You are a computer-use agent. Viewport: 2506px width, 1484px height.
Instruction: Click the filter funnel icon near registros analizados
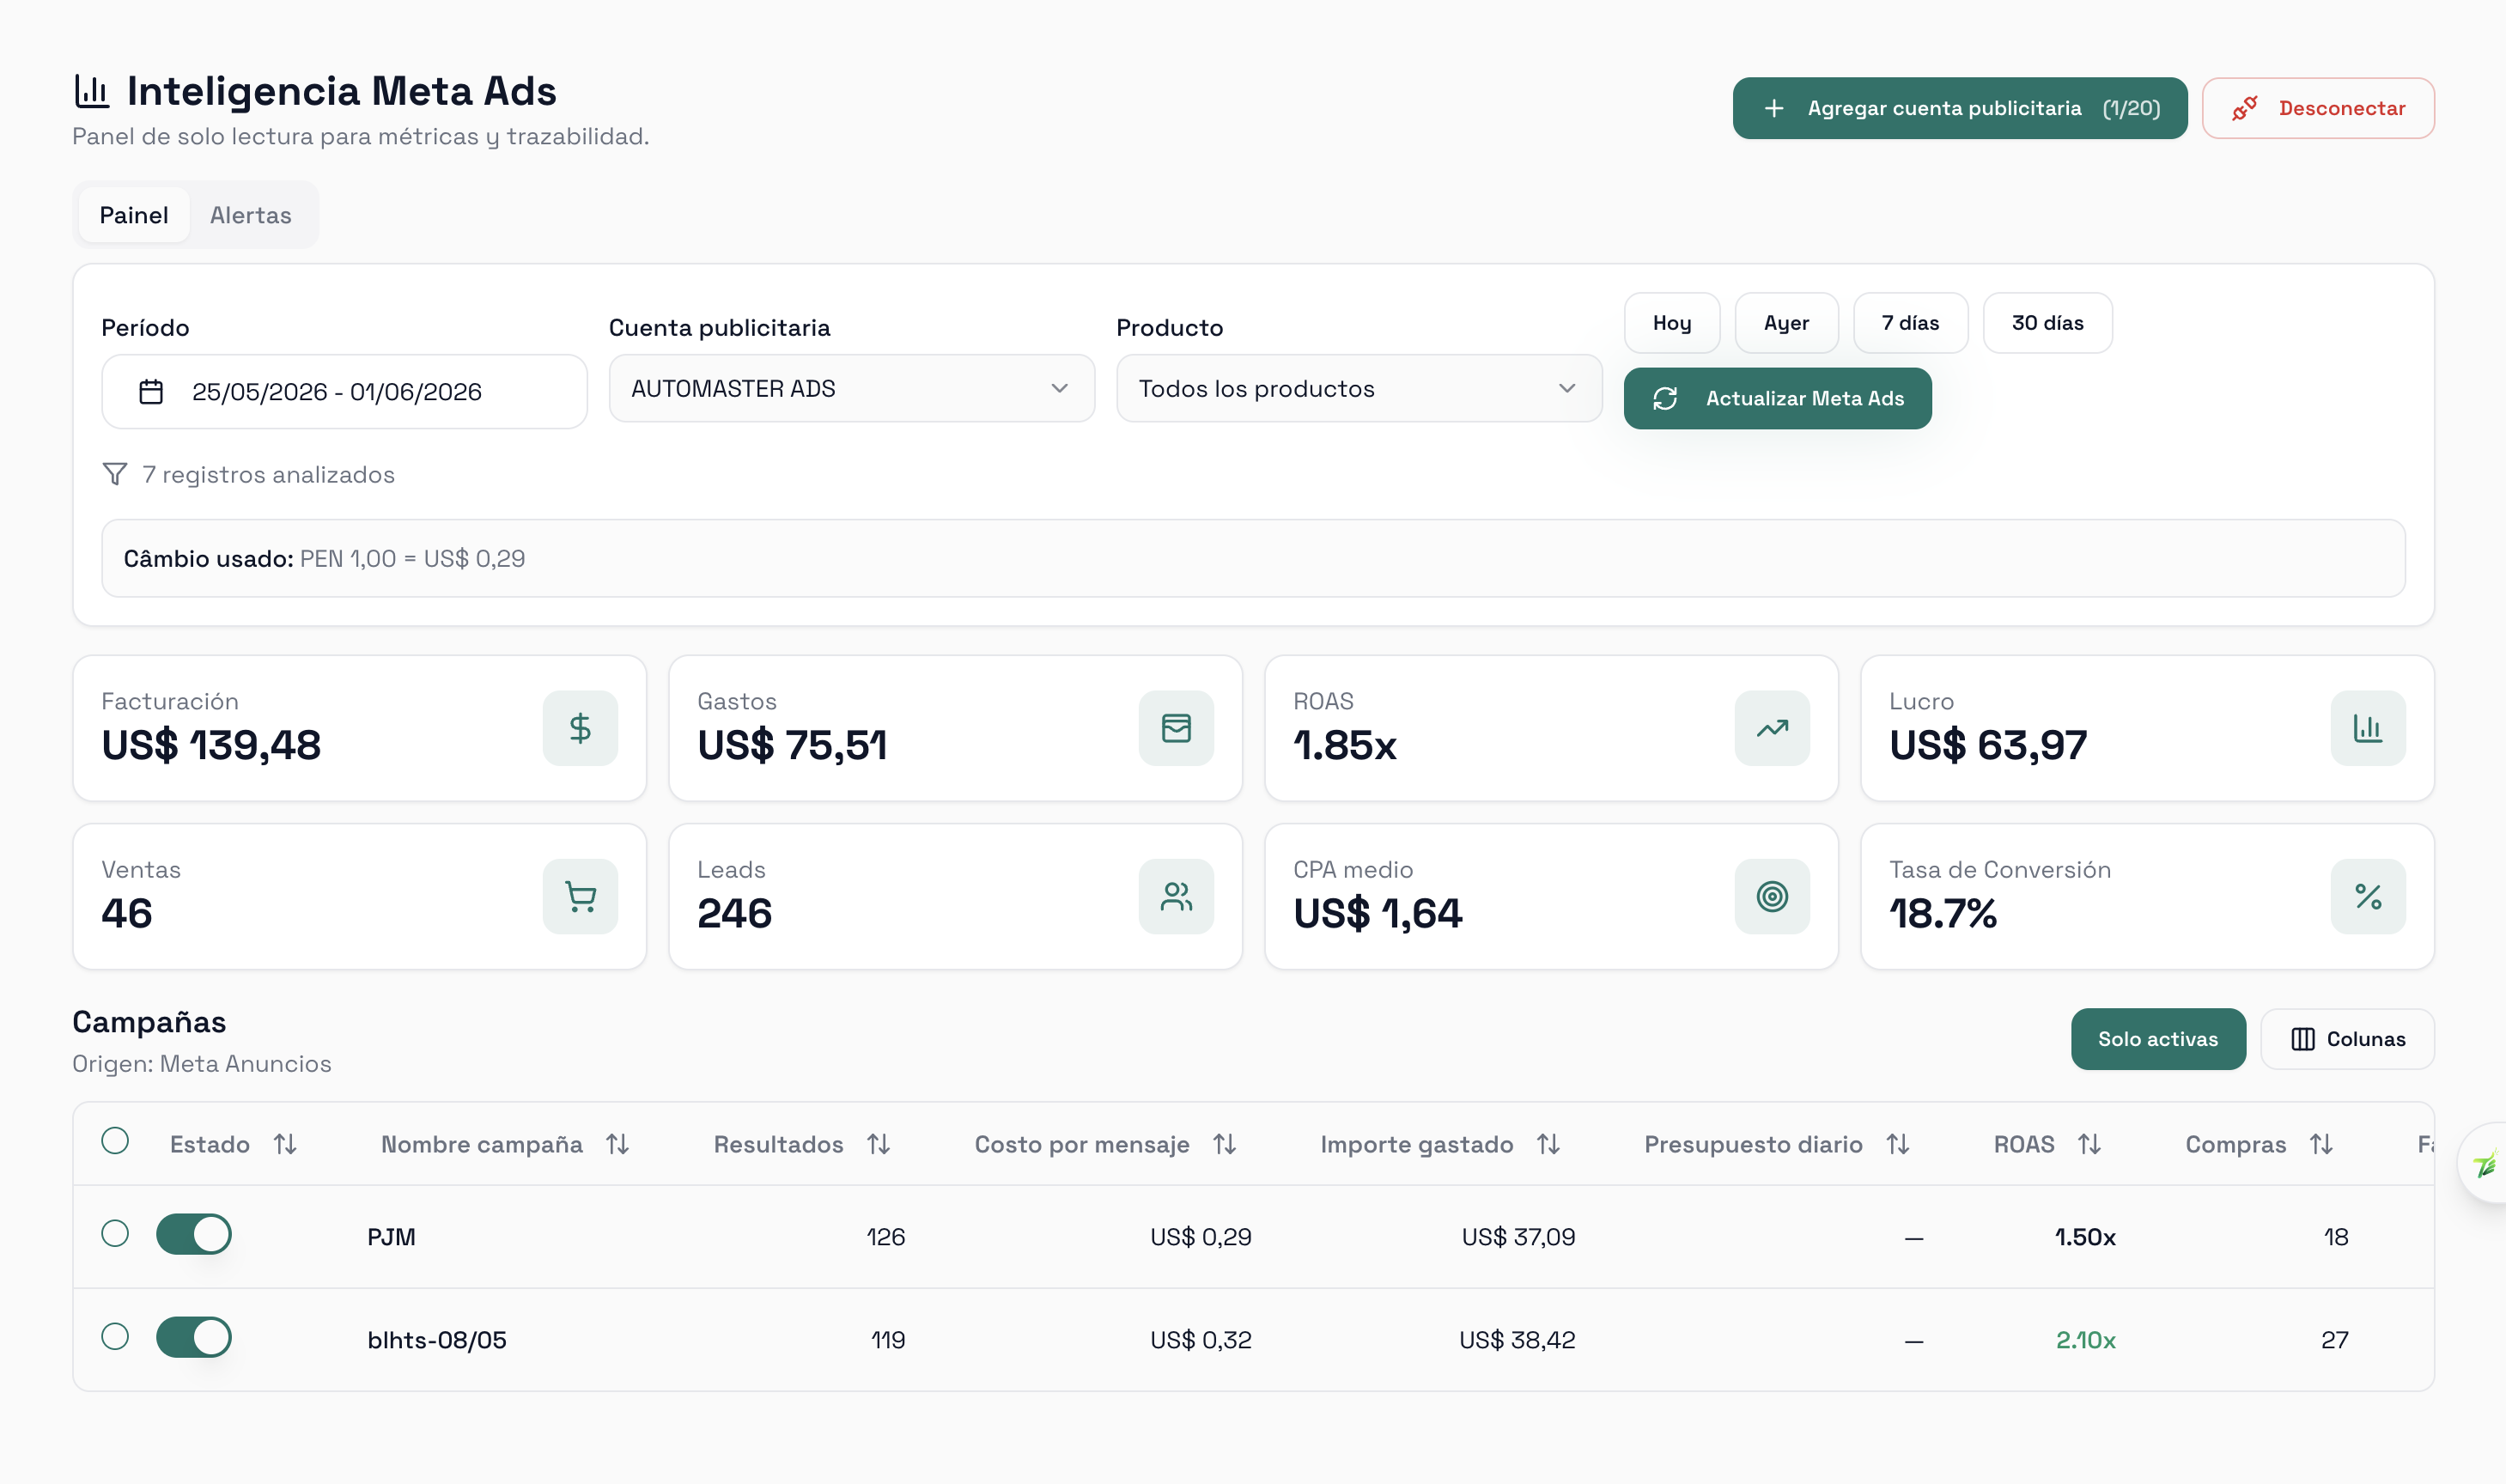(115, 474)
